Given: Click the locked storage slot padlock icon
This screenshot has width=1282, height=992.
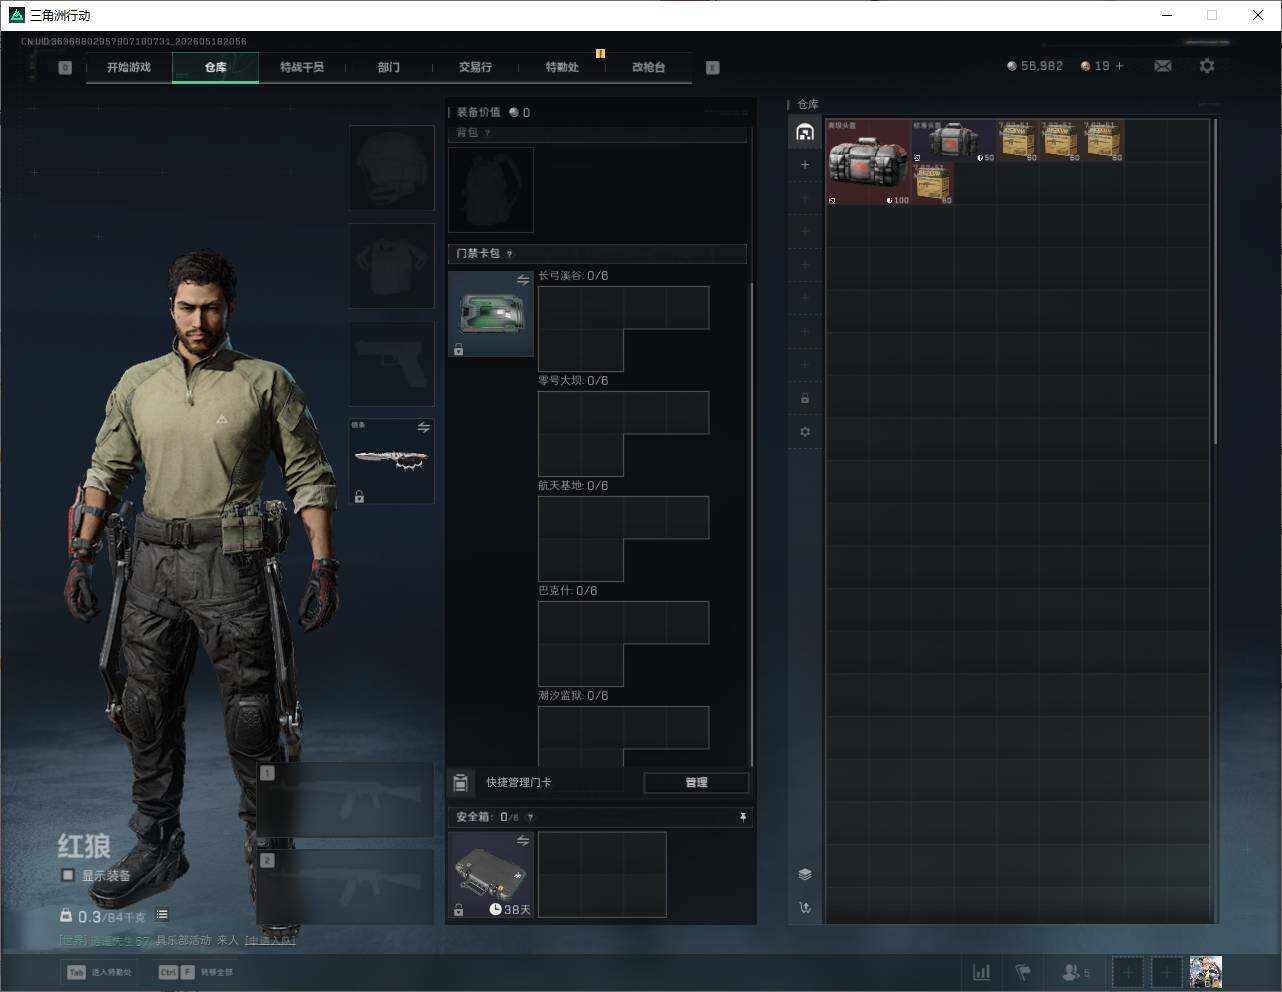Looking at the screenshot, I should click(x=805, y=399).
